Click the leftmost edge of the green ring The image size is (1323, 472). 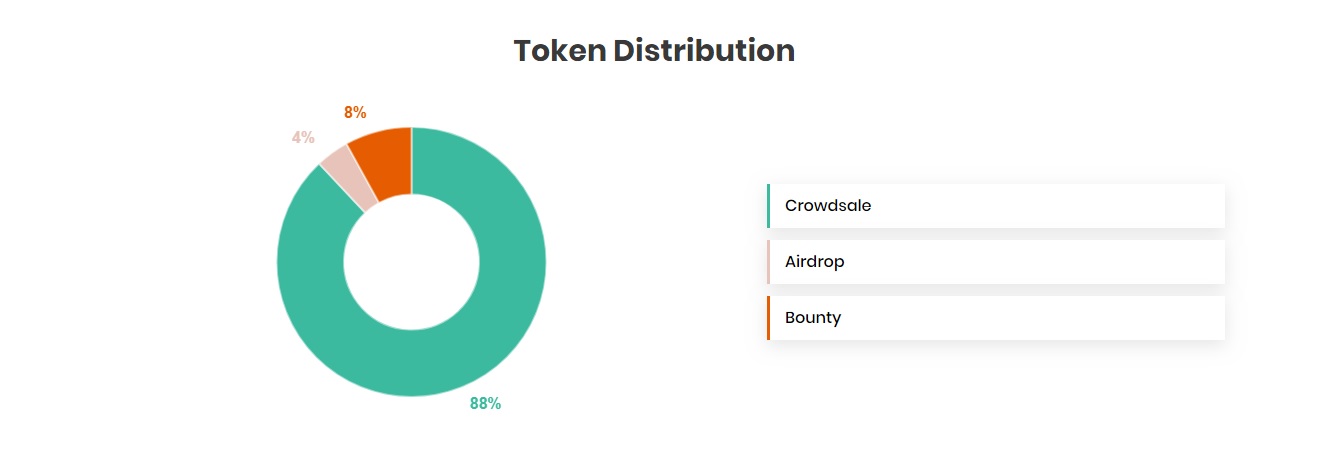tap(284, 262)
